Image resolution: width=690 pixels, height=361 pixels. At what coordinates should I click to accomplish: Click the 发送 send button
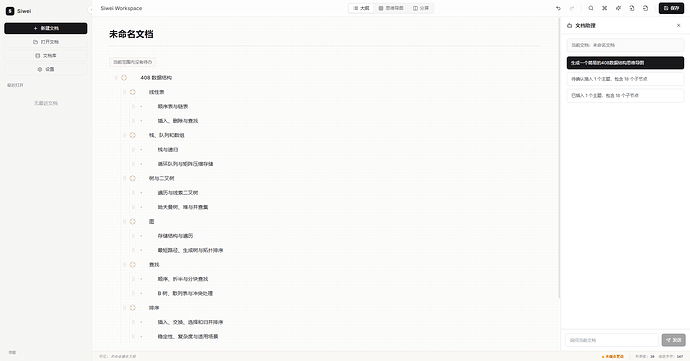(673, 340)
